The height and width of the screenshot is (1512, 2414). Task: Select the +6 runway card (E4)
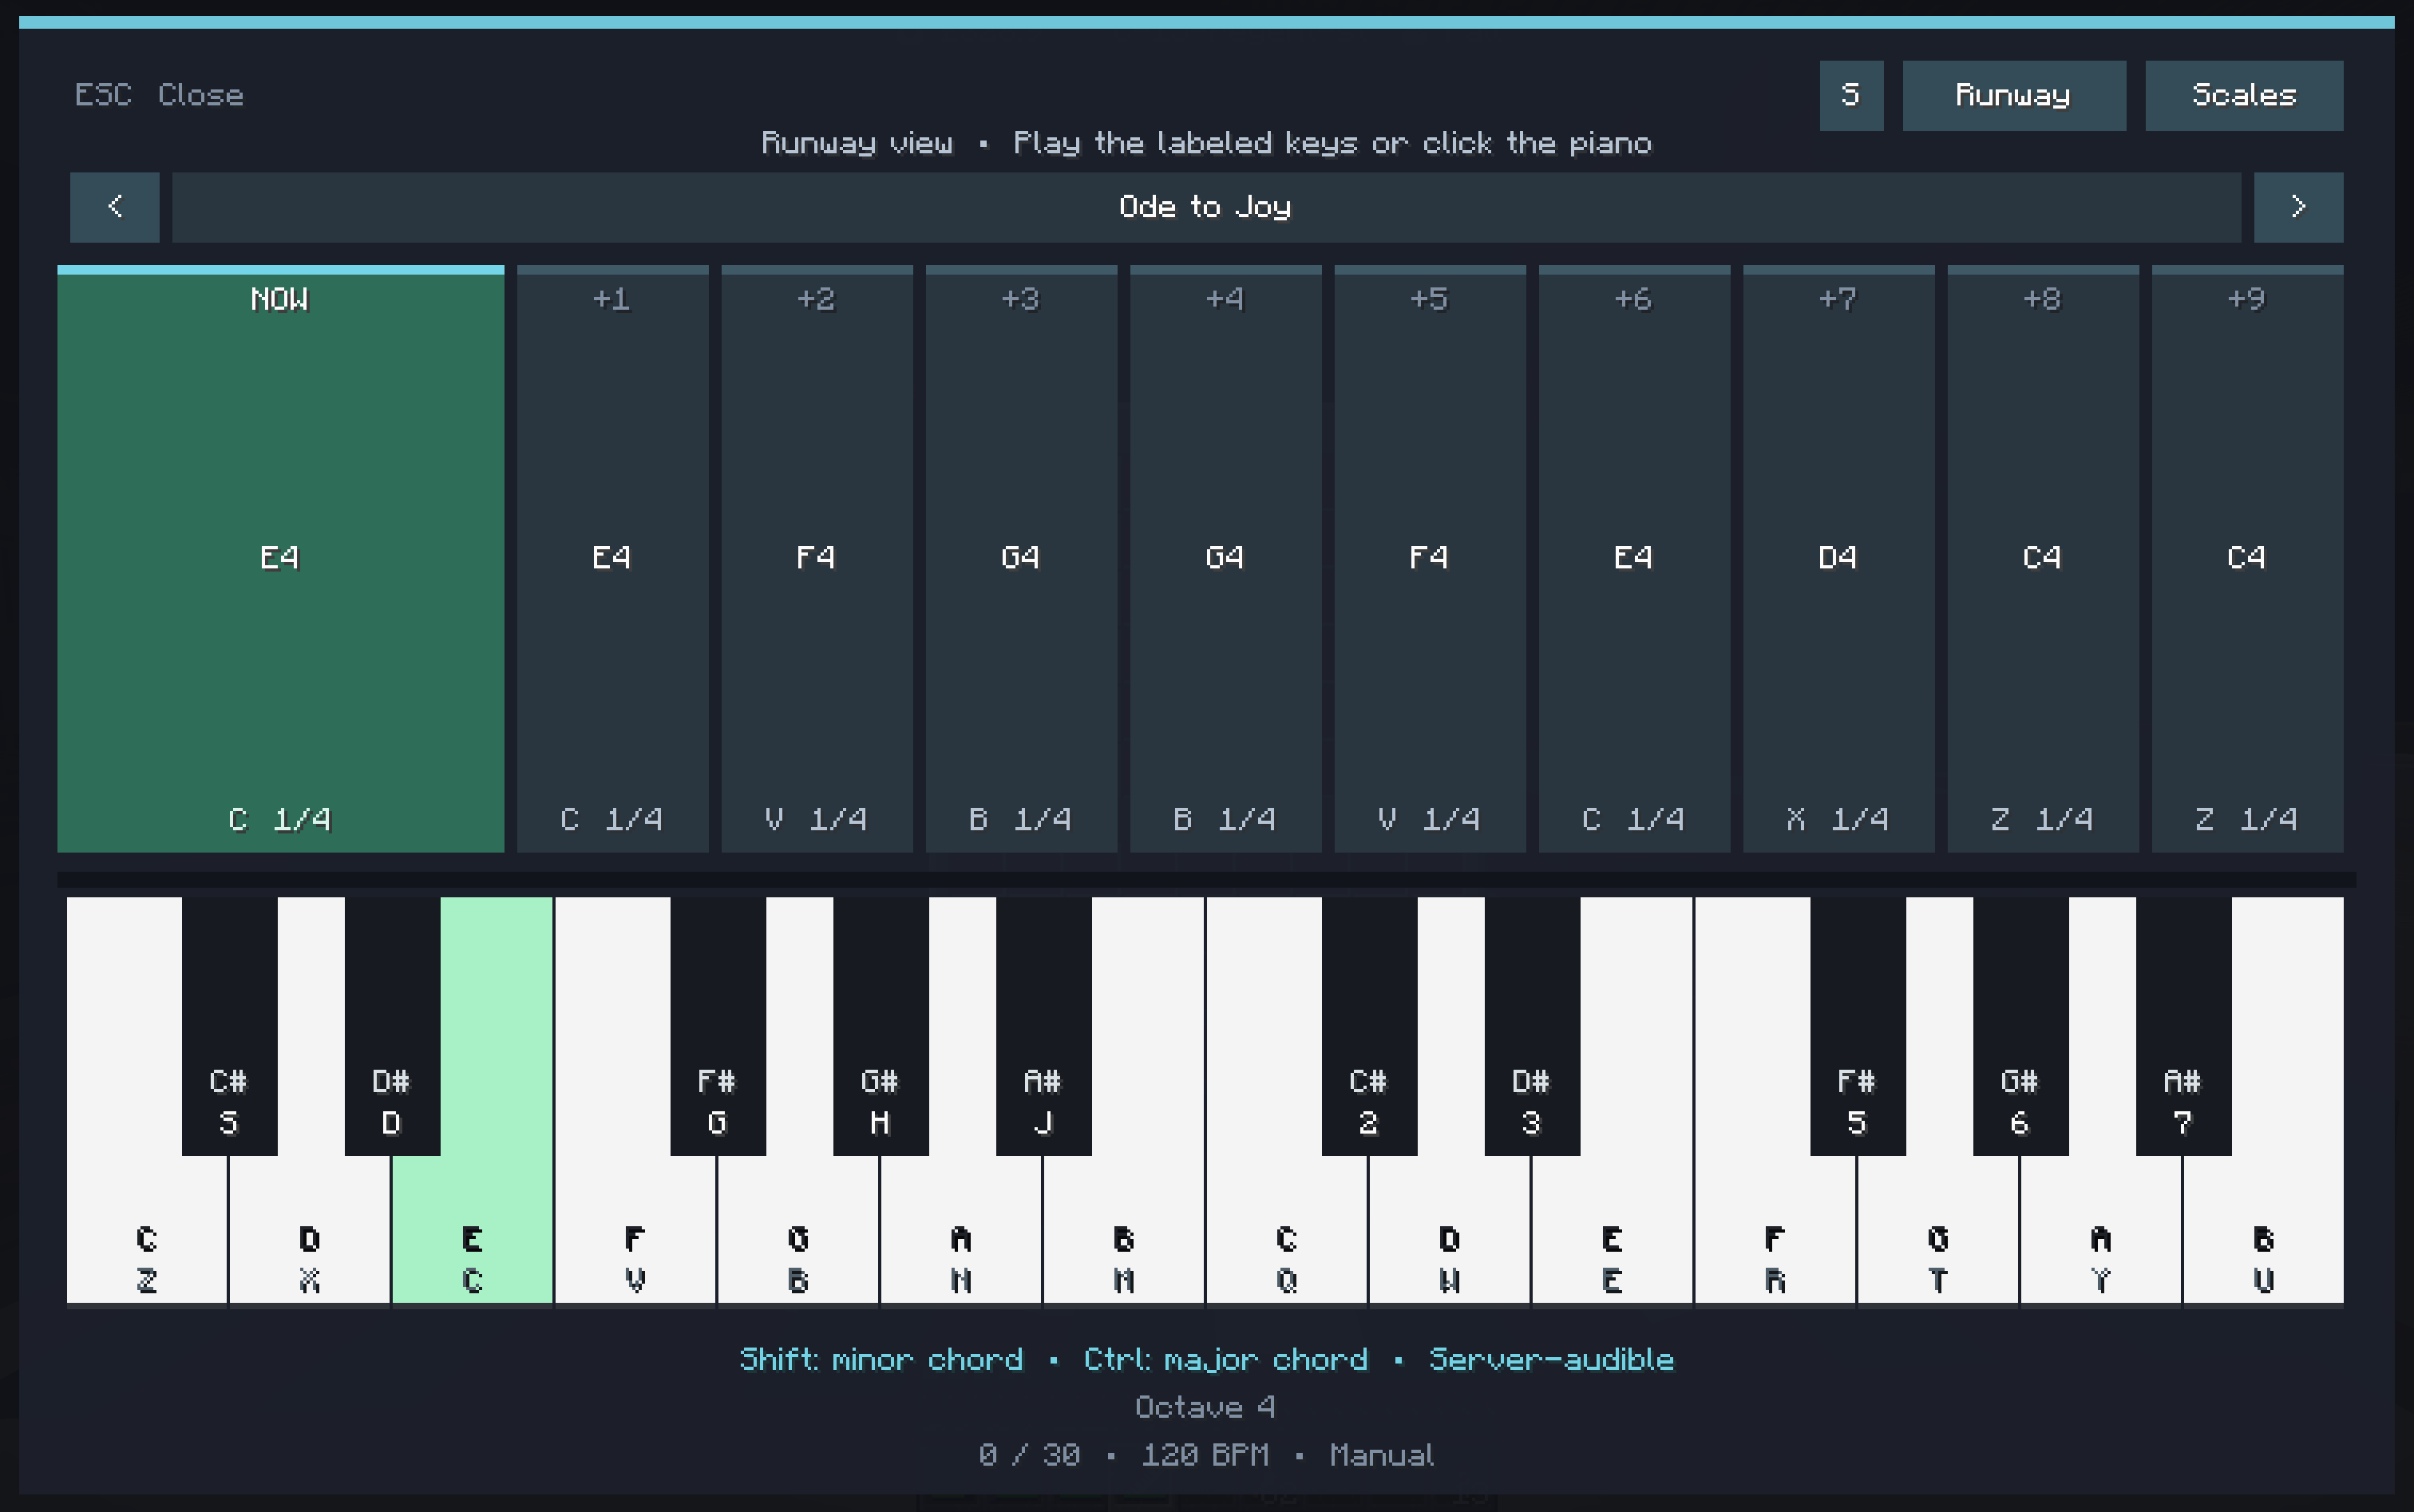1635,559
